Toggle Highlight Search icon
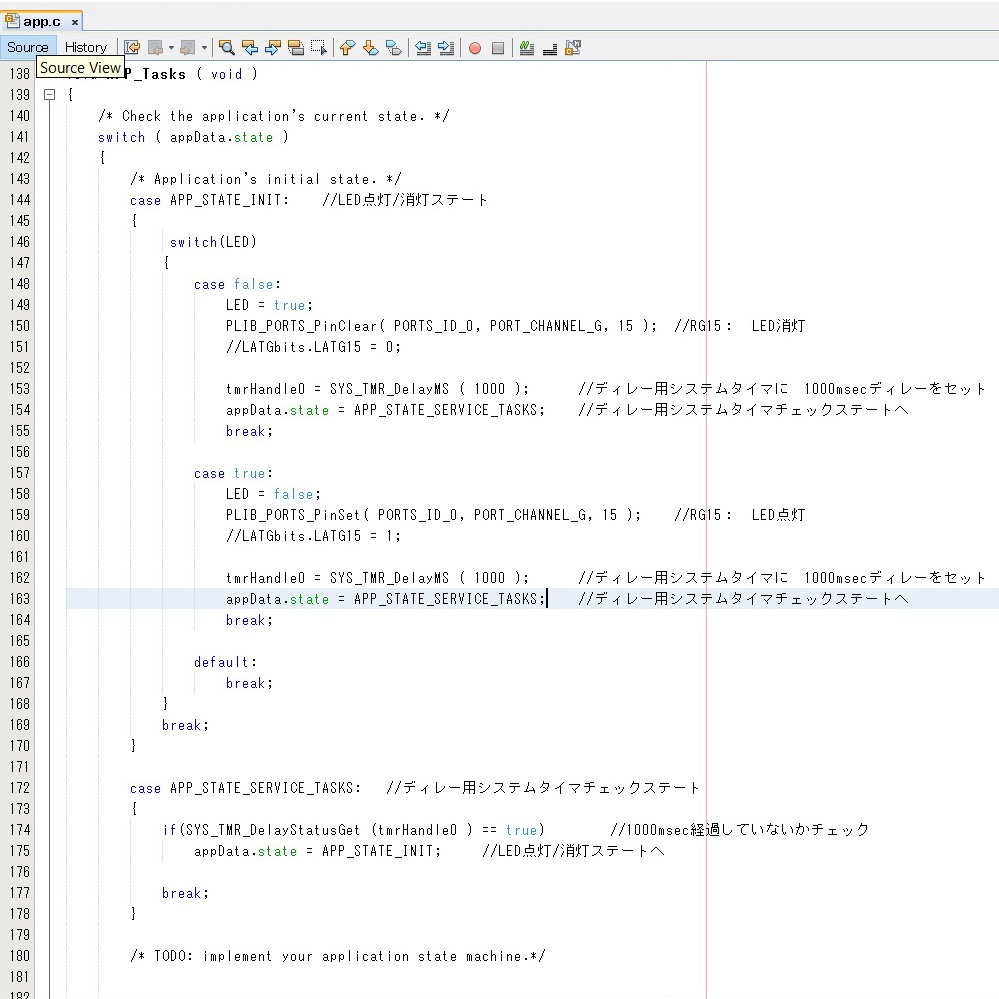Image resolution: width=999 pixels, height=999 pixels. [296, 48]
